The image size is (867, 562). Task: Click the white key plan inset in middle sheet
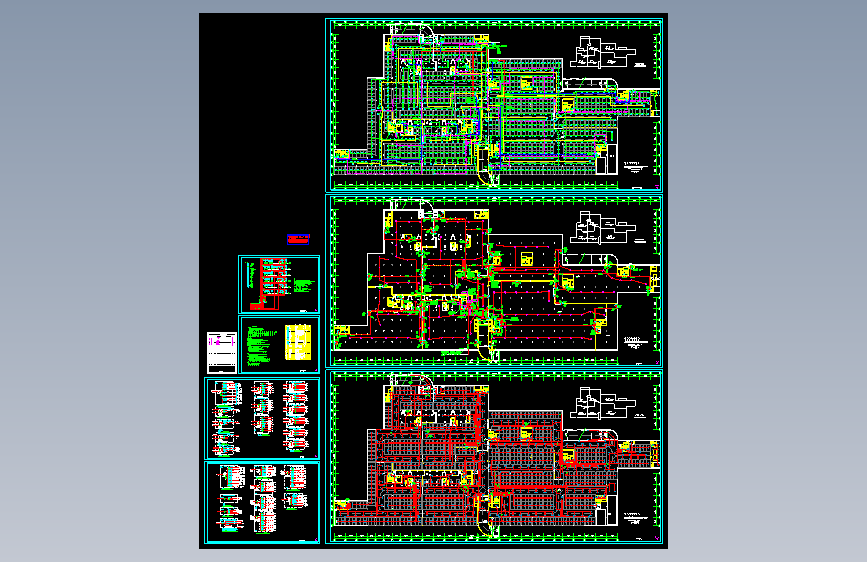point(603,227)
